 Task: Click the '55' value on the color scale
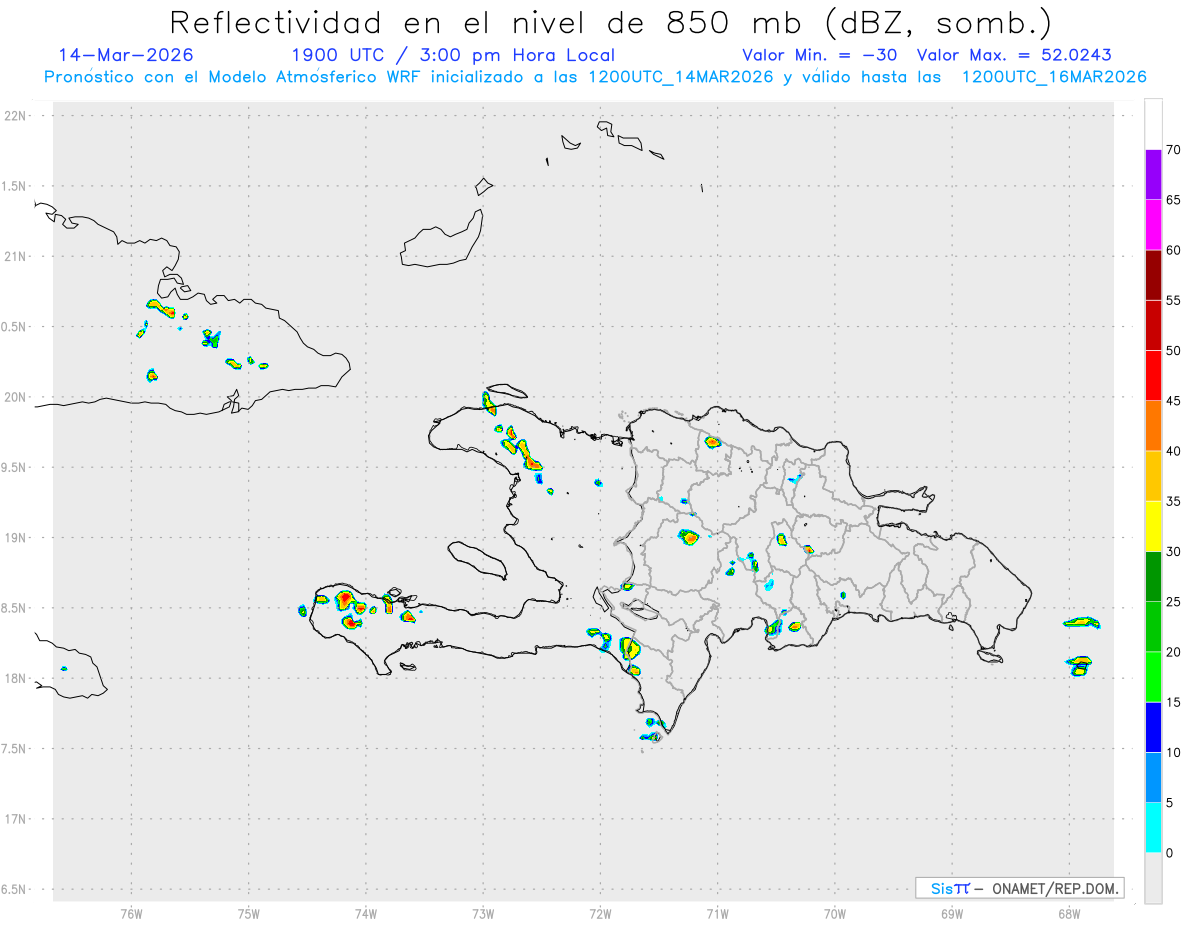point(1173,300)
